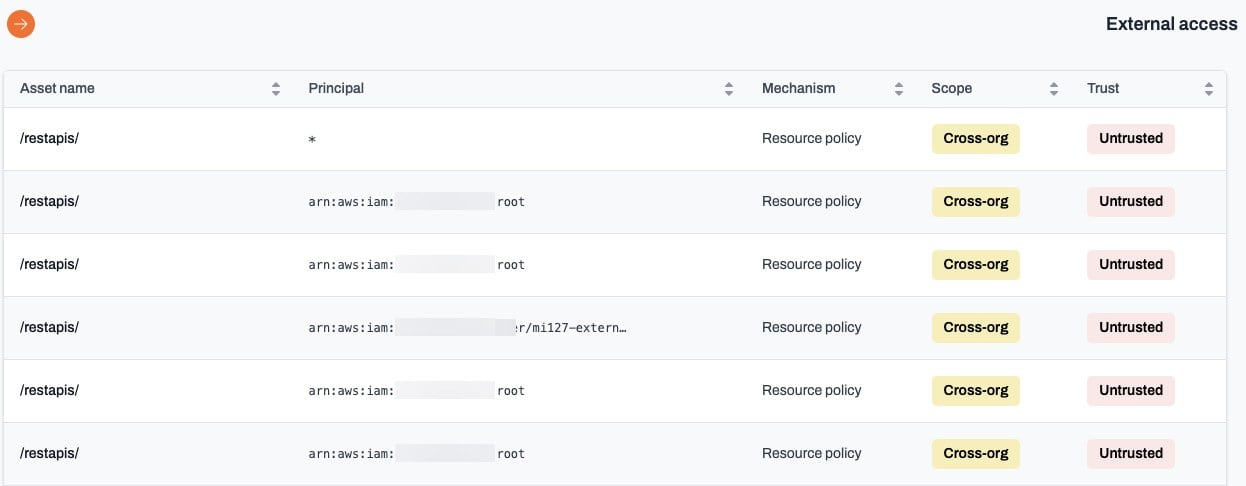Sort by Asset name column sort arrows
Image resolution: width=1246 pixels, height=486 pixels.
pyautogui.click(x=276, y=89)
